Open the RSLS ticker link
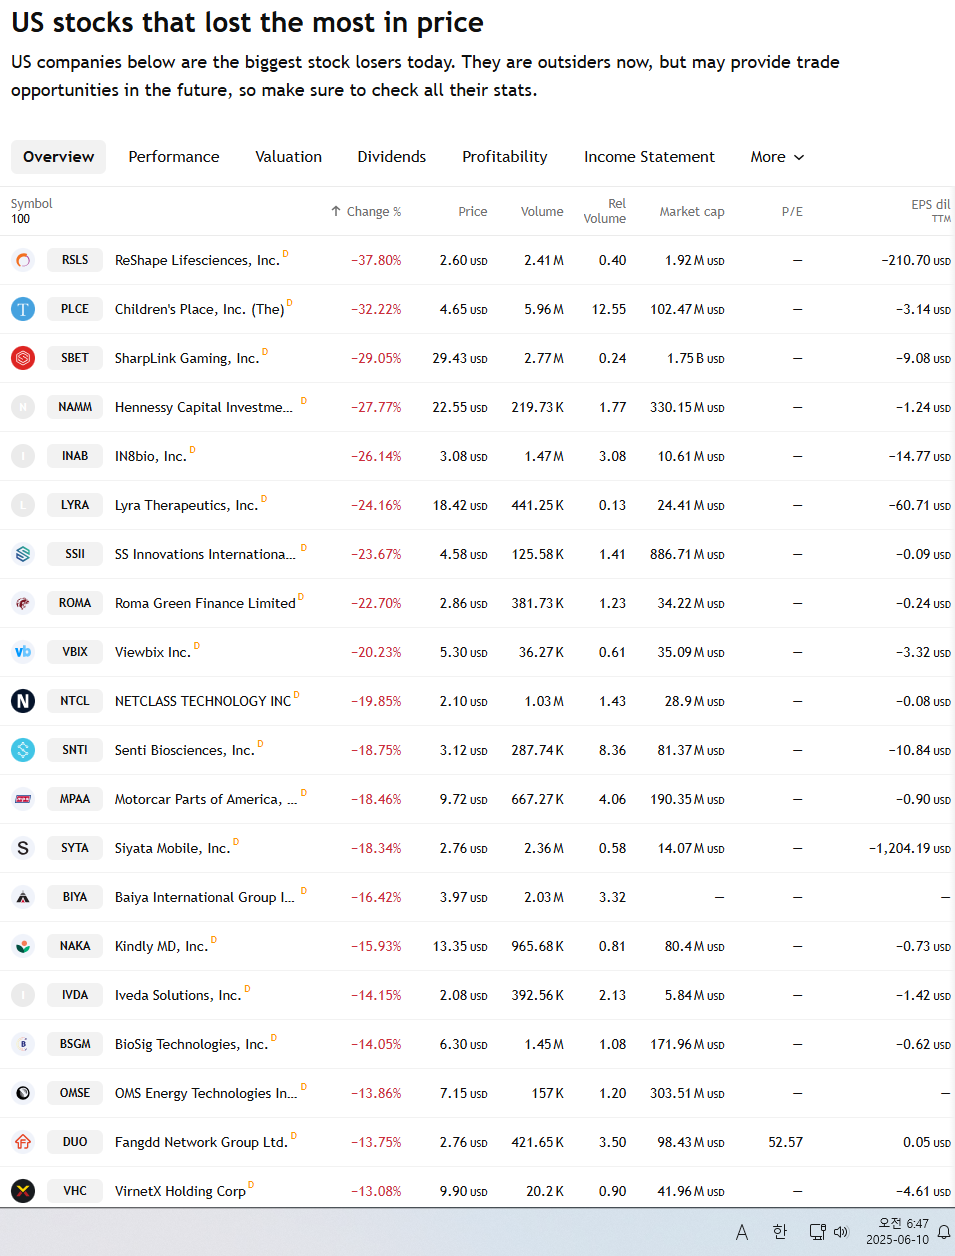 pos(75,260)
